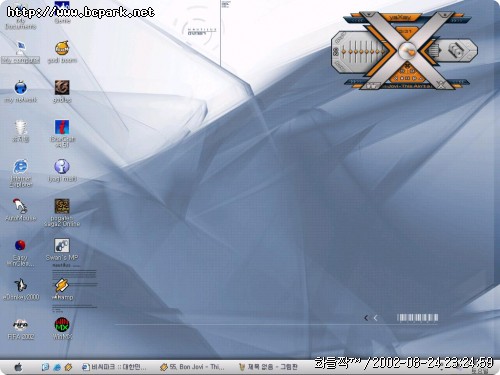Adjust the last equalizer band slider
The height and width of the screenshot is (375, 500).
[x=383, y=52]
